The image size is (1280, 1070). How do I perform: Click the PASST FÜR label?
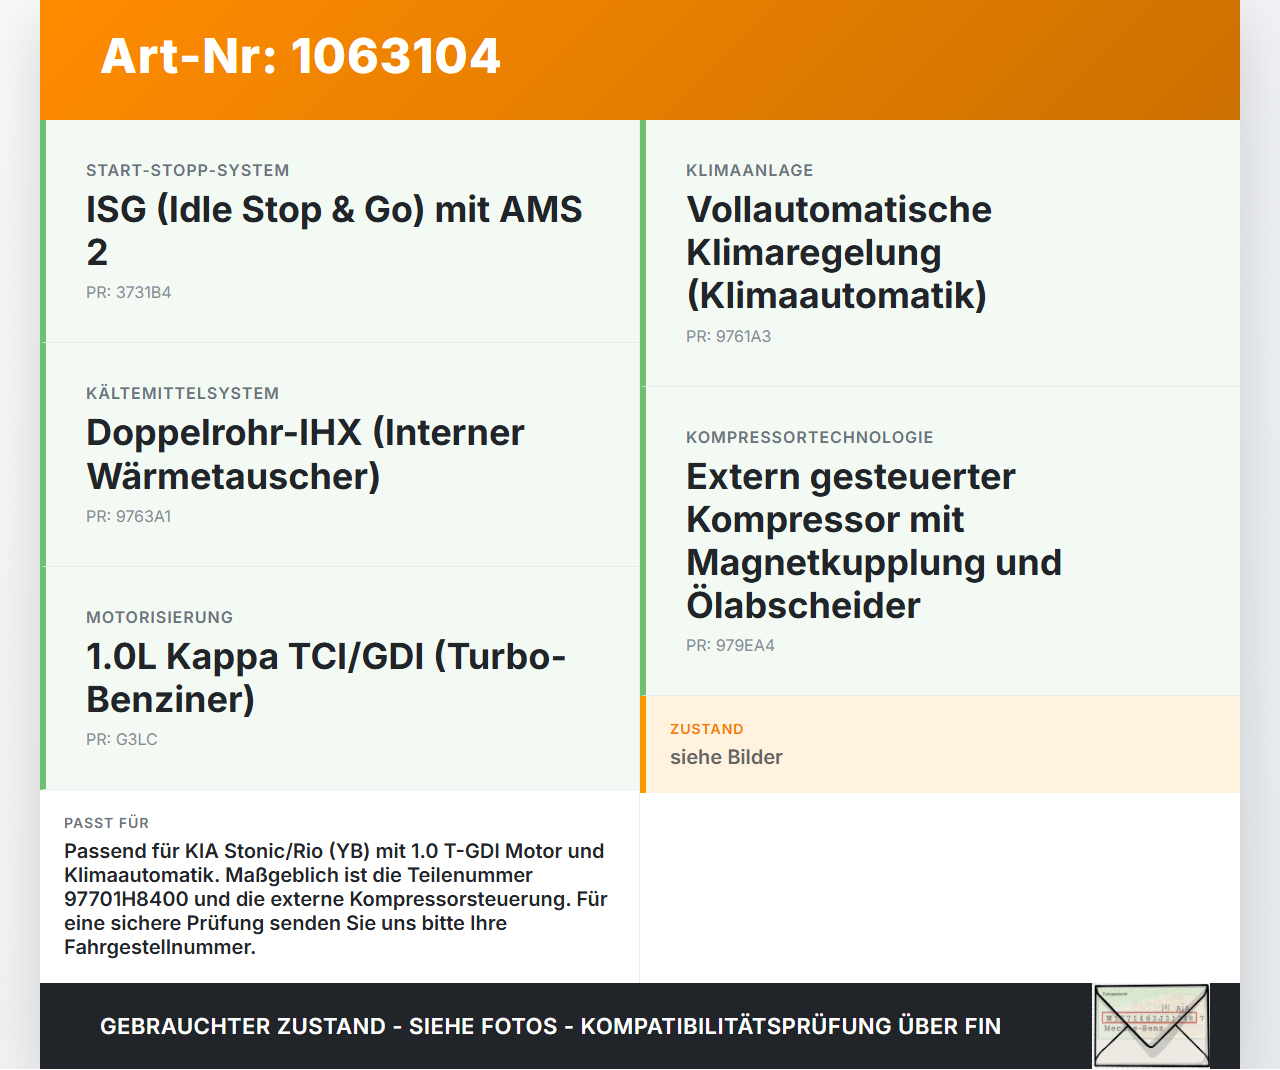(107, 823)
